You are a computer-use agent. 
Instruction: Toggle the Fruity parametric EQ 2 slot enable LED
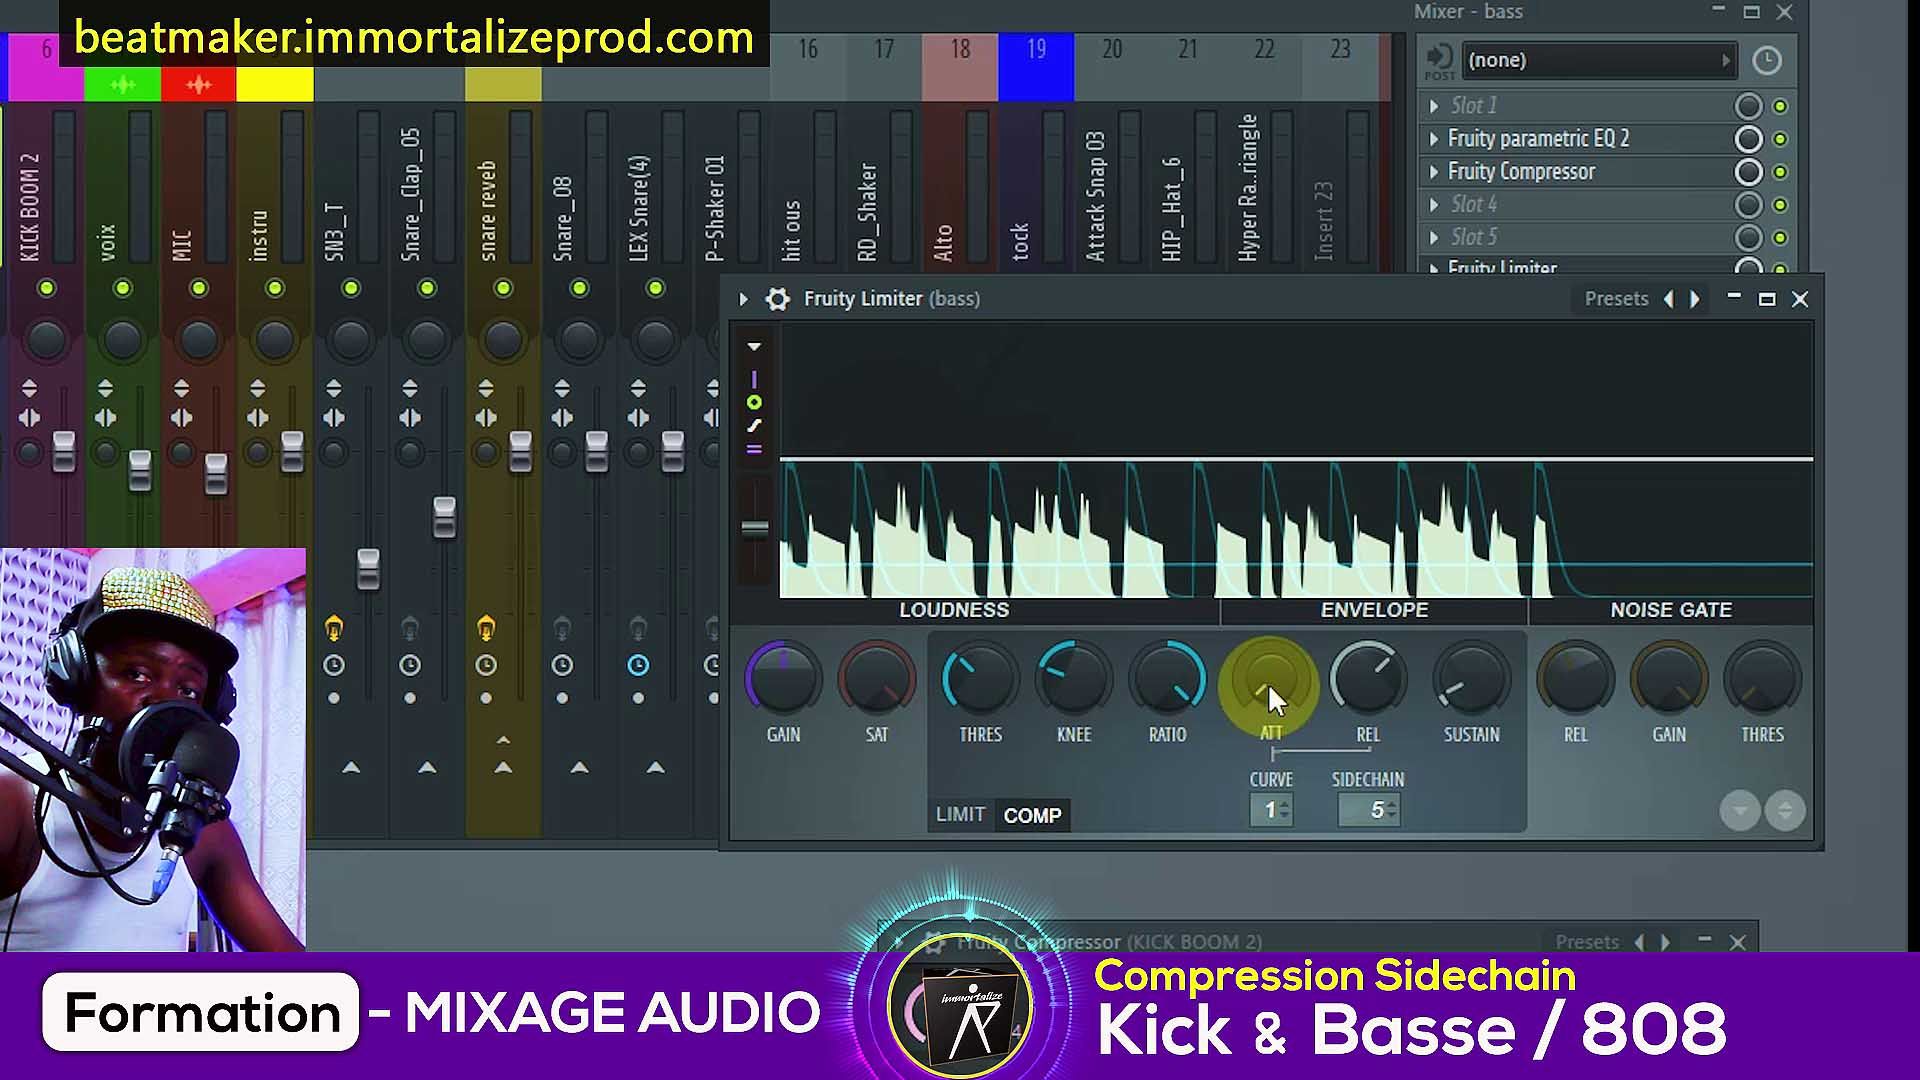click(x=1780, y=139)
